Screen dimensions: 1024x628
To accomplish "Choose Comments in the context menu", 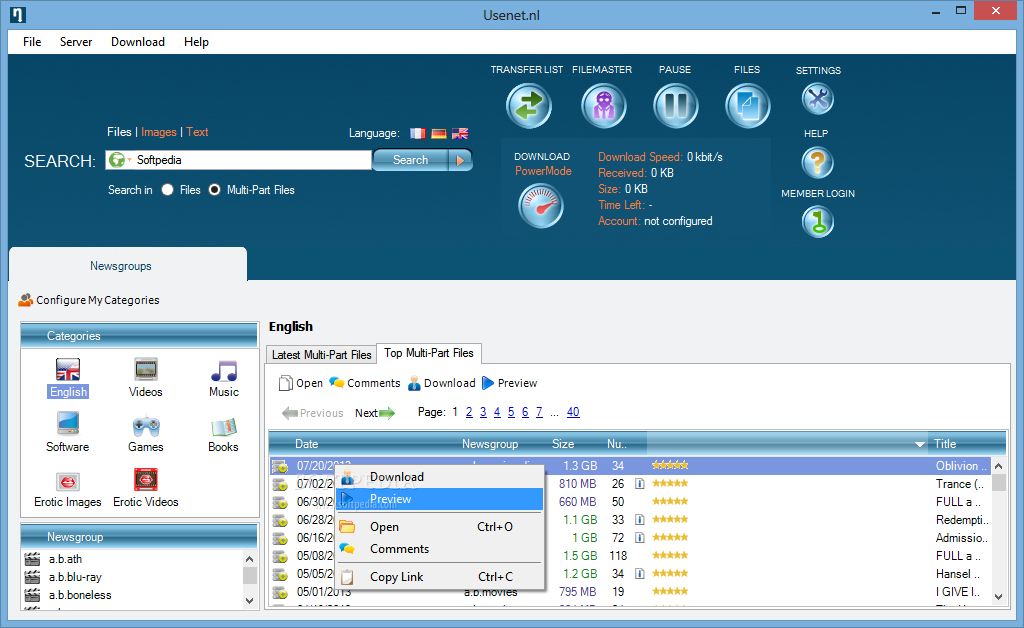I will [x=440, y=549].
